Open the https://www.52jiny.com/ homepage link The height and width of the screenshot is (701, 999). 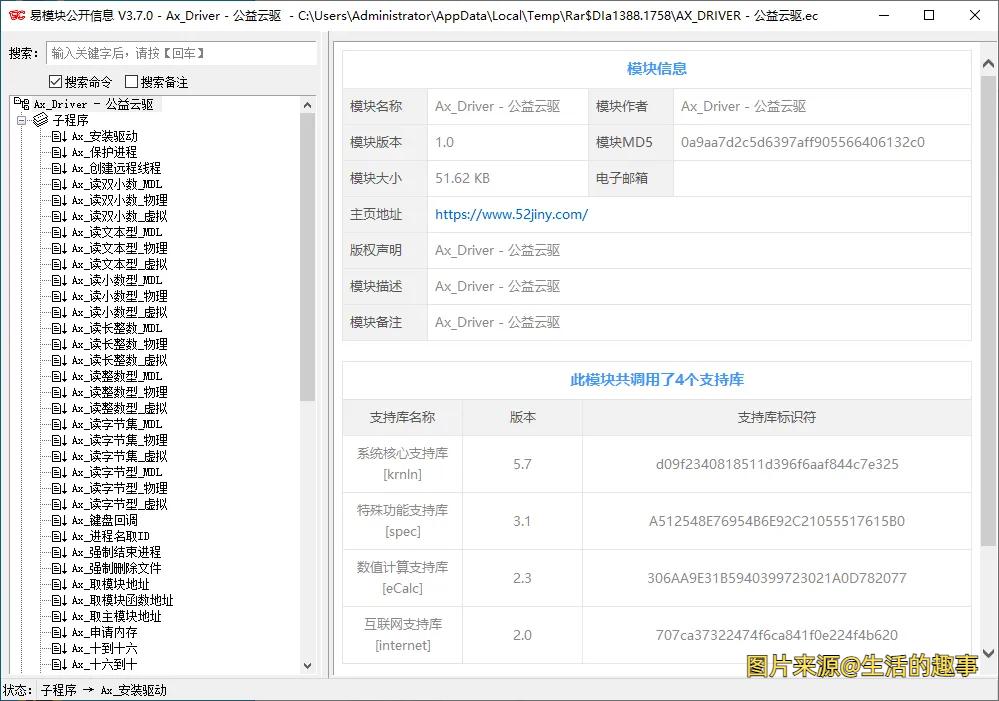pos(511,214)
